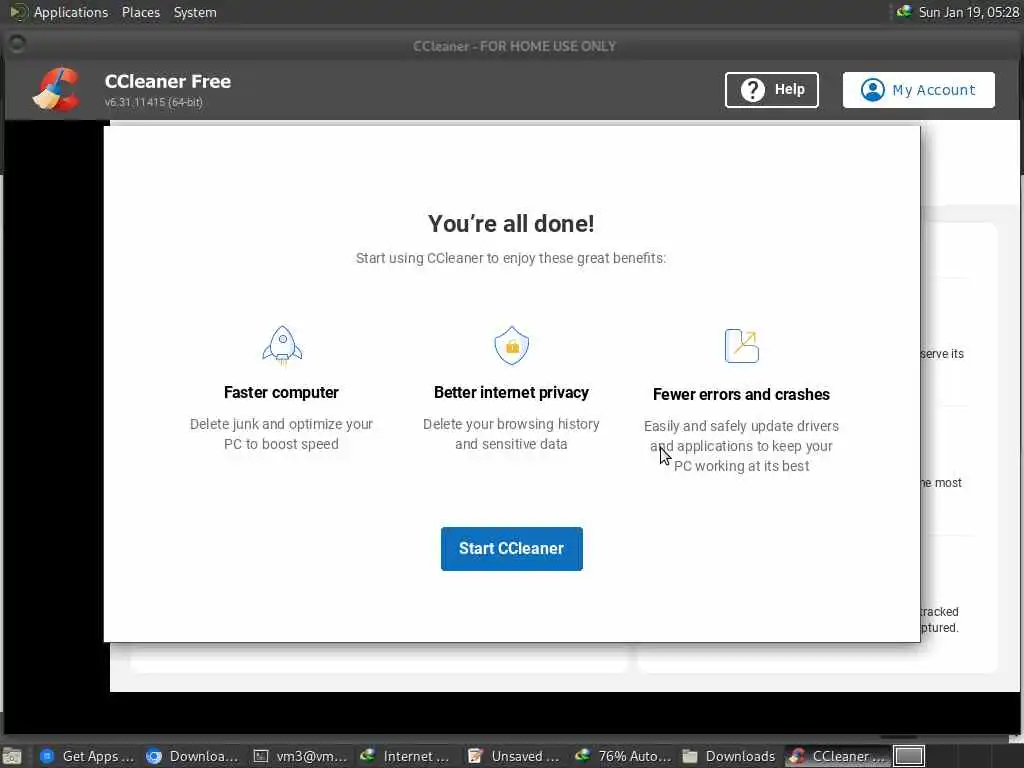Switch to the vm3@vm terminal taskbar item
The image size is (1024, 768).
pyautogui.click(x=300, y=756)
